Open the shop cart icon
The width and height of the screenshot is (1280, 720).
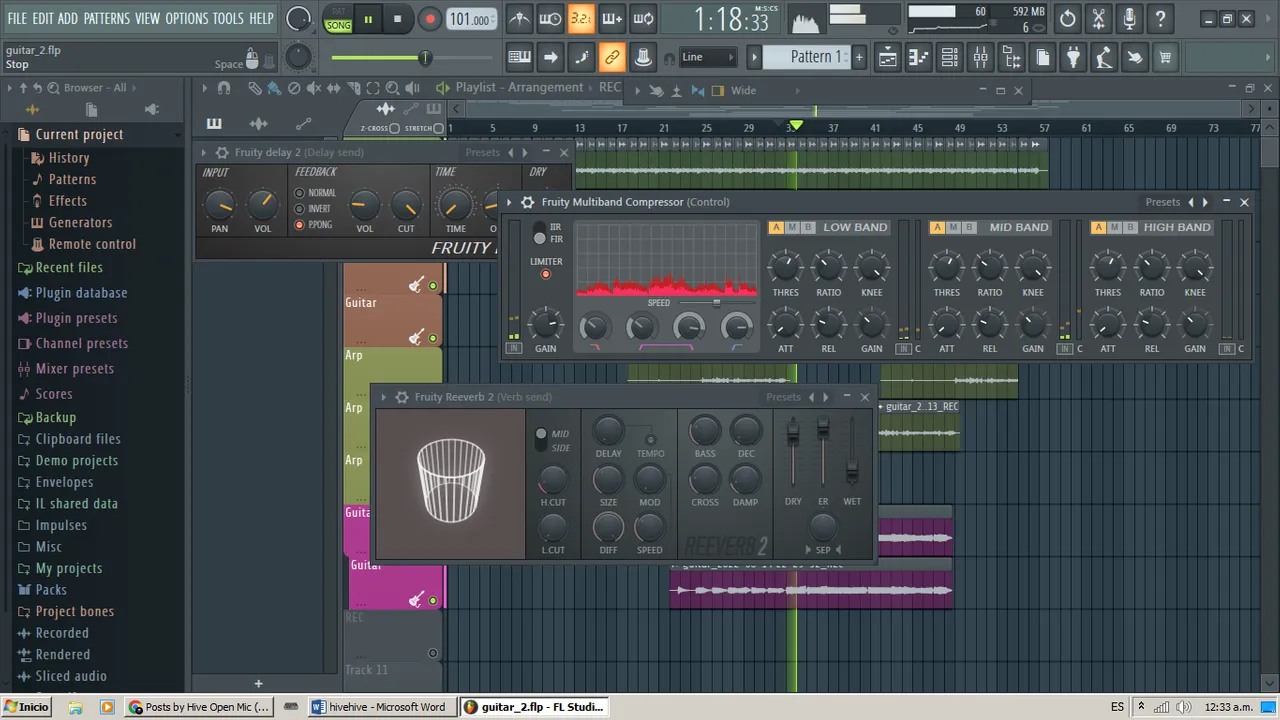[1165, 57]
